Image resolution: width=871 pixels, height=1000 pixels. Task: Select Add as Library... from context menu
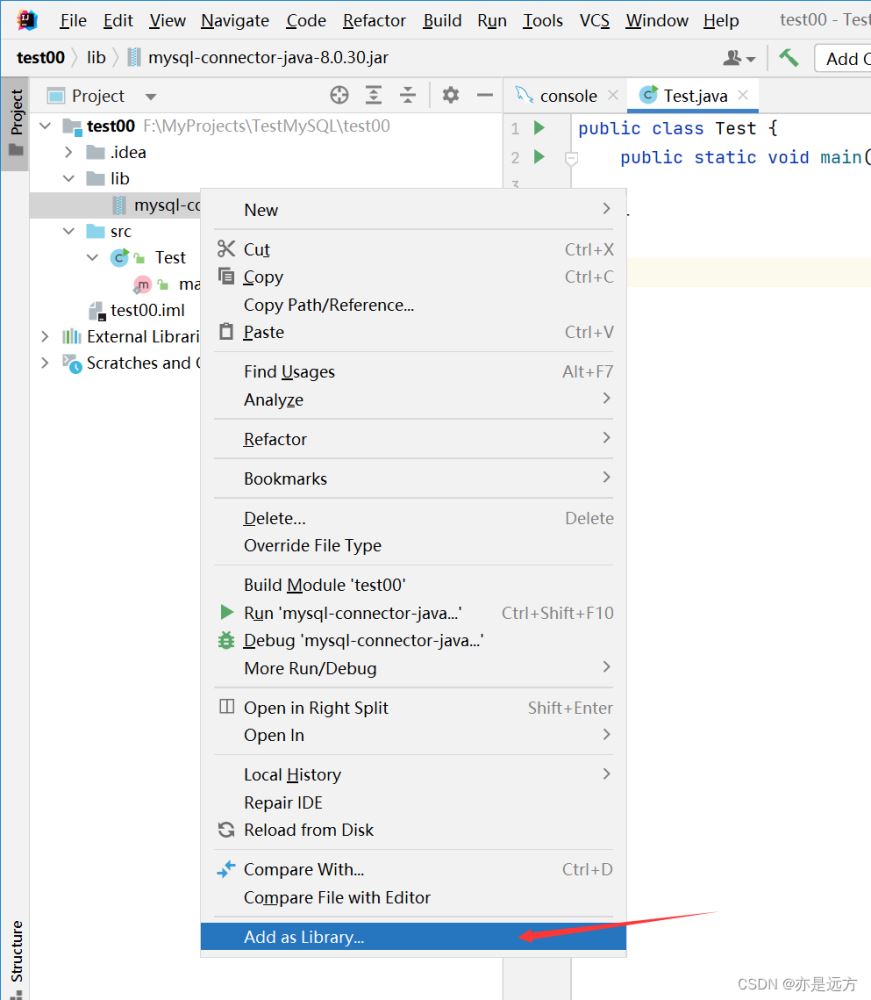pos(304,937)
